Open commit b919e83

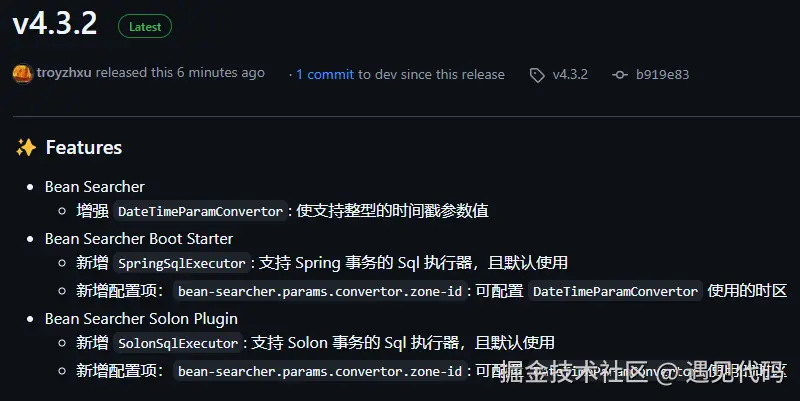662,74
